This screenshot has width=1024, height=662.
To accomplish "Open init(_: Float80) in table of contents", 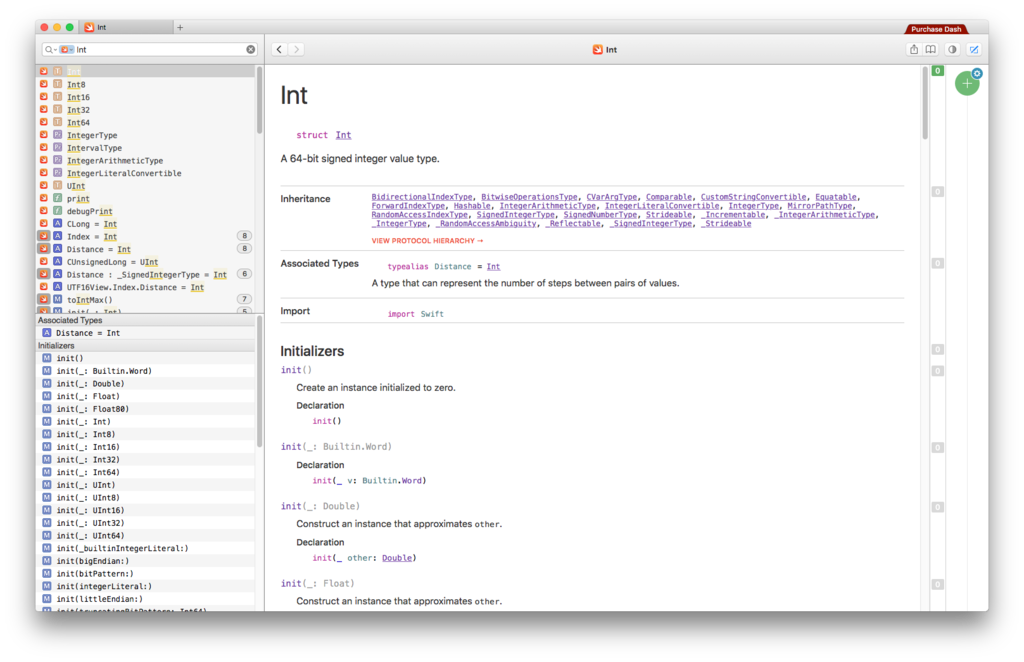I will 146,409.
